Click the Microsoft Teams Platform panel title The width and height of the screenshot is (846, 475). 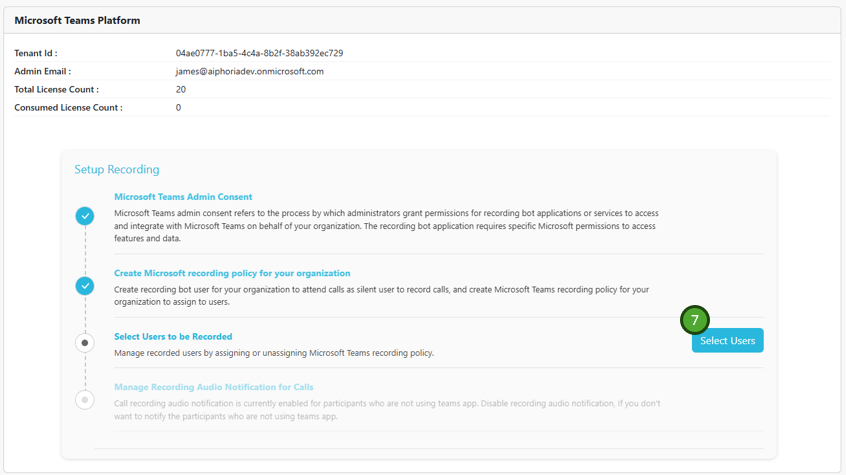tap(77, 21)
